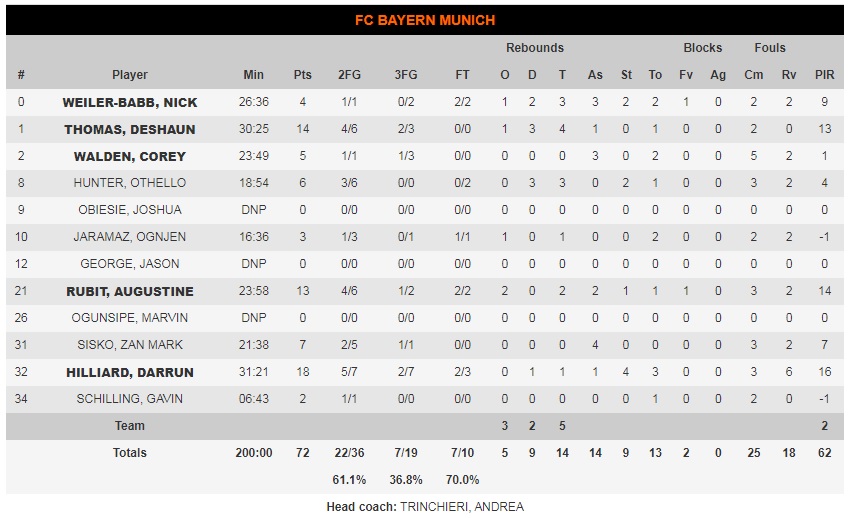Open JARAMAZ, OGNJEN player link
The image size is (849, 518).
point(129,237)
